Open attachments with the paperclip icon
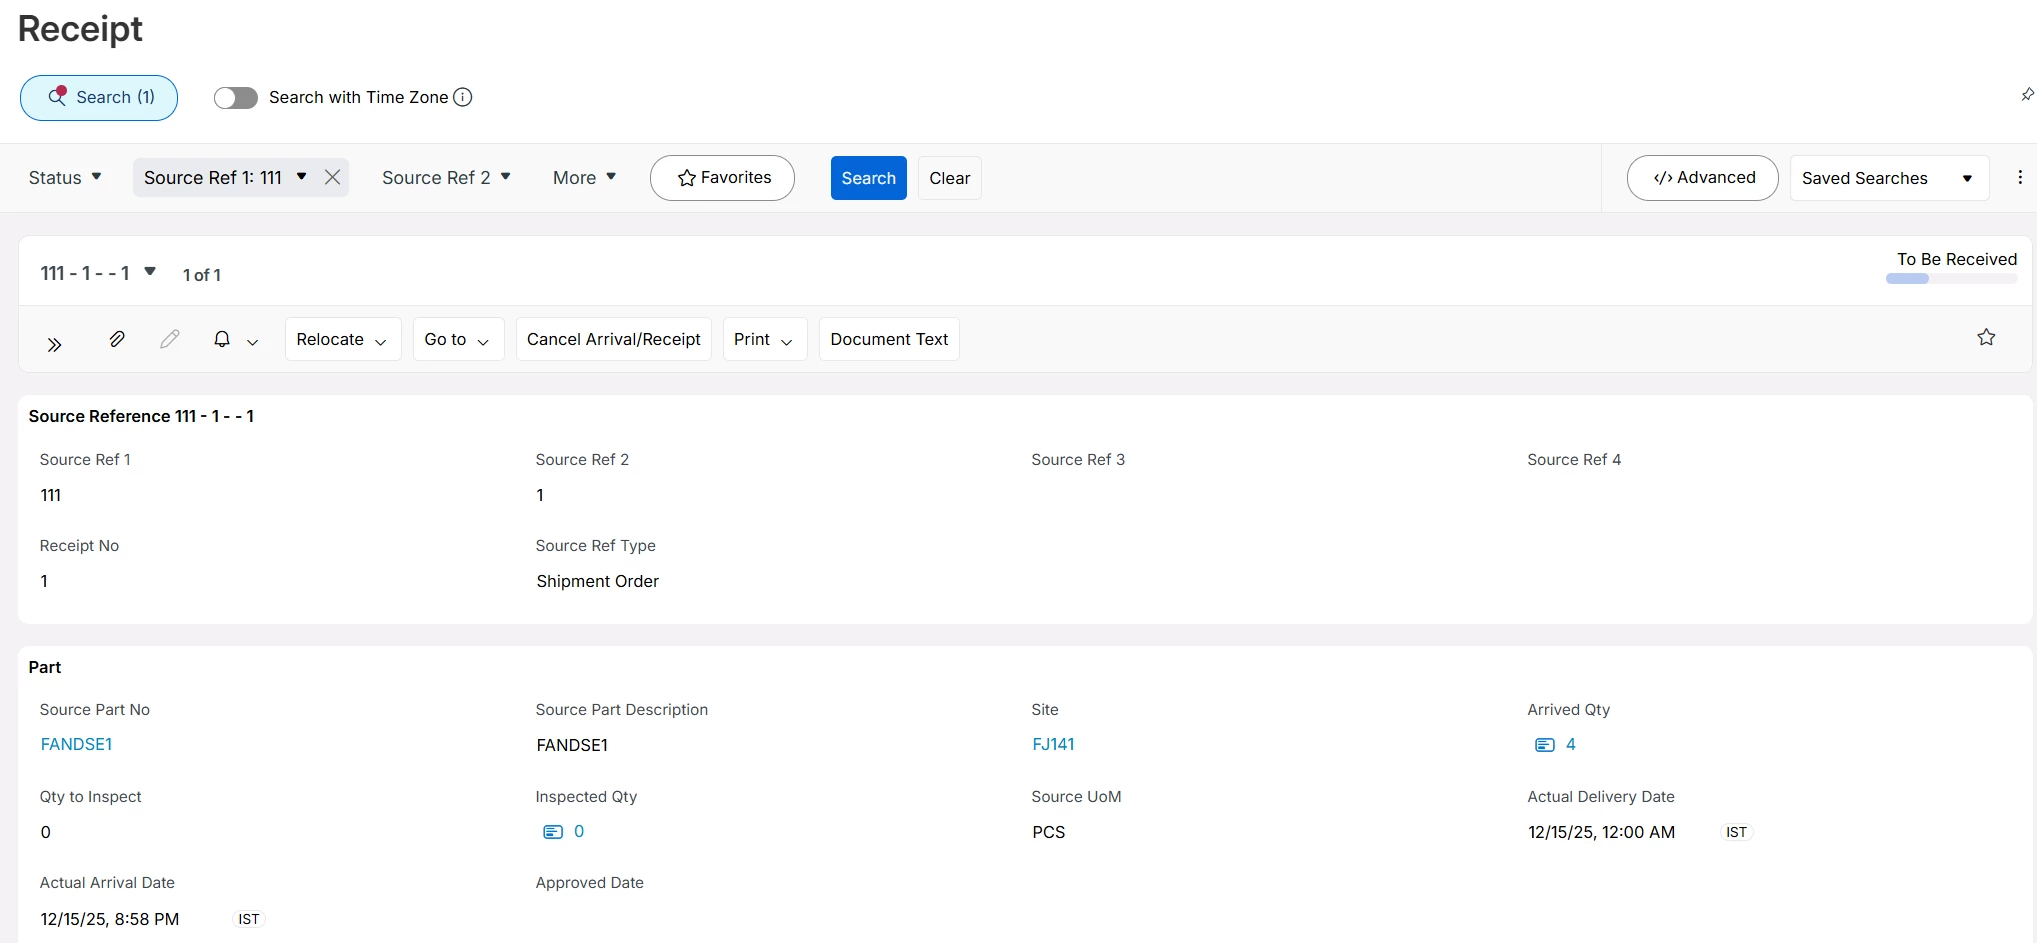The image size is (2037, 943). [117, 339]
